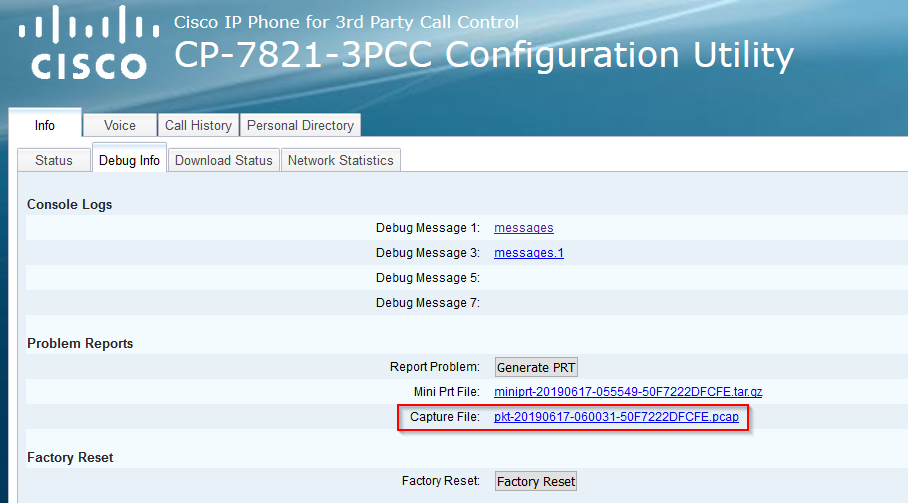Click the Mini Prt File label
Screen dimensions: 908x503
[446, 392]
